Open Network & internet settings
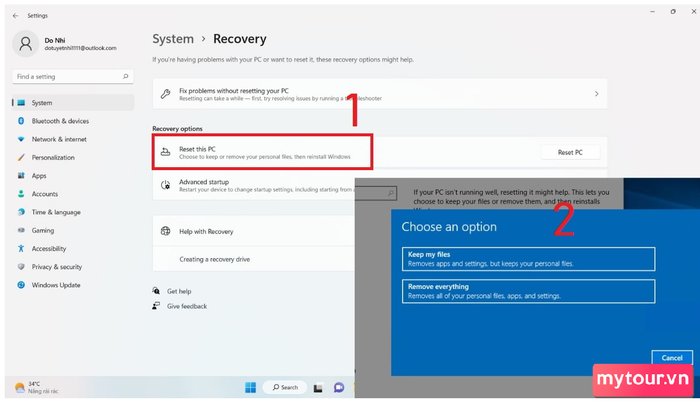Screen dimensions: 700x405 pyautogui.click(x=73, y=139)
